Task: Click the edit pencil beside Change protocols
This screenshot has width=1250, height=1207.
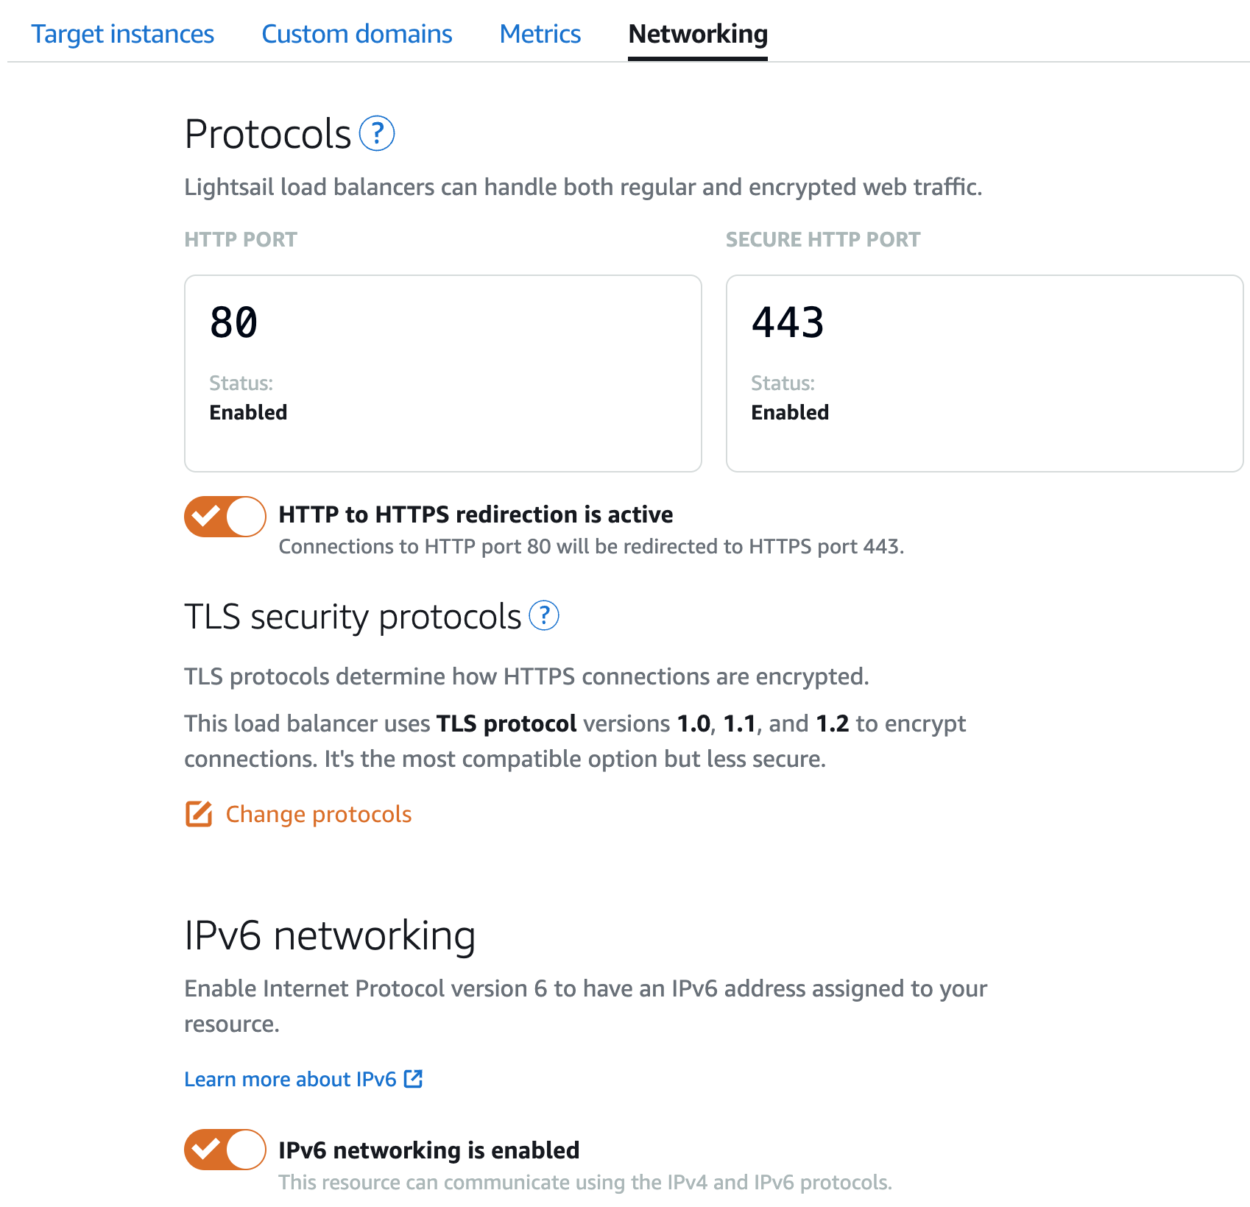Action: pyautogui.click(x=199, y=814)
